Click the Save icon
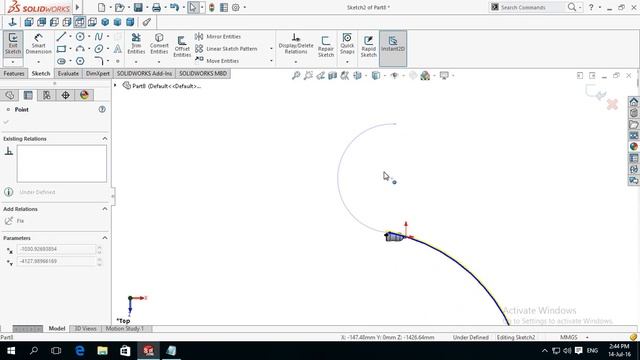Image resolution: width=640 pixels, height=360 pixels. 138,7
